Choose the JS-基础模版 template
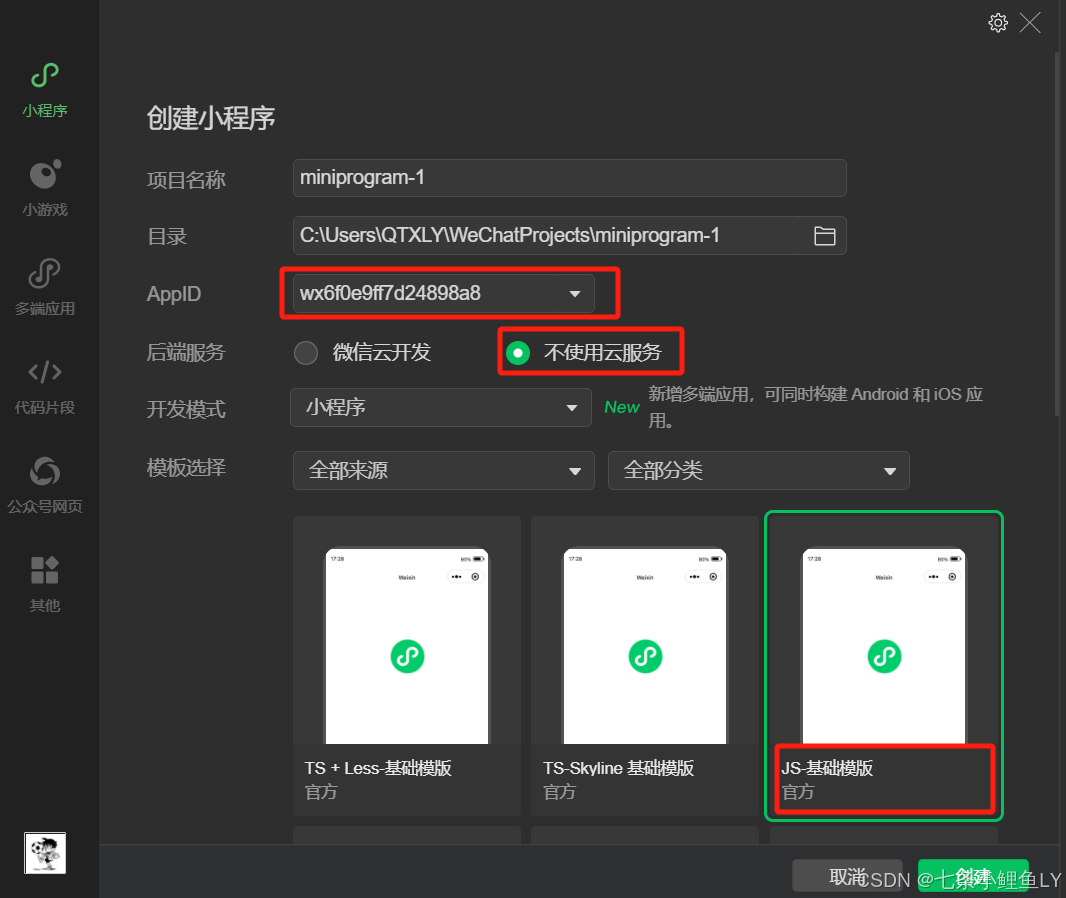This screenshot has height=898, width=1066. 884,666
